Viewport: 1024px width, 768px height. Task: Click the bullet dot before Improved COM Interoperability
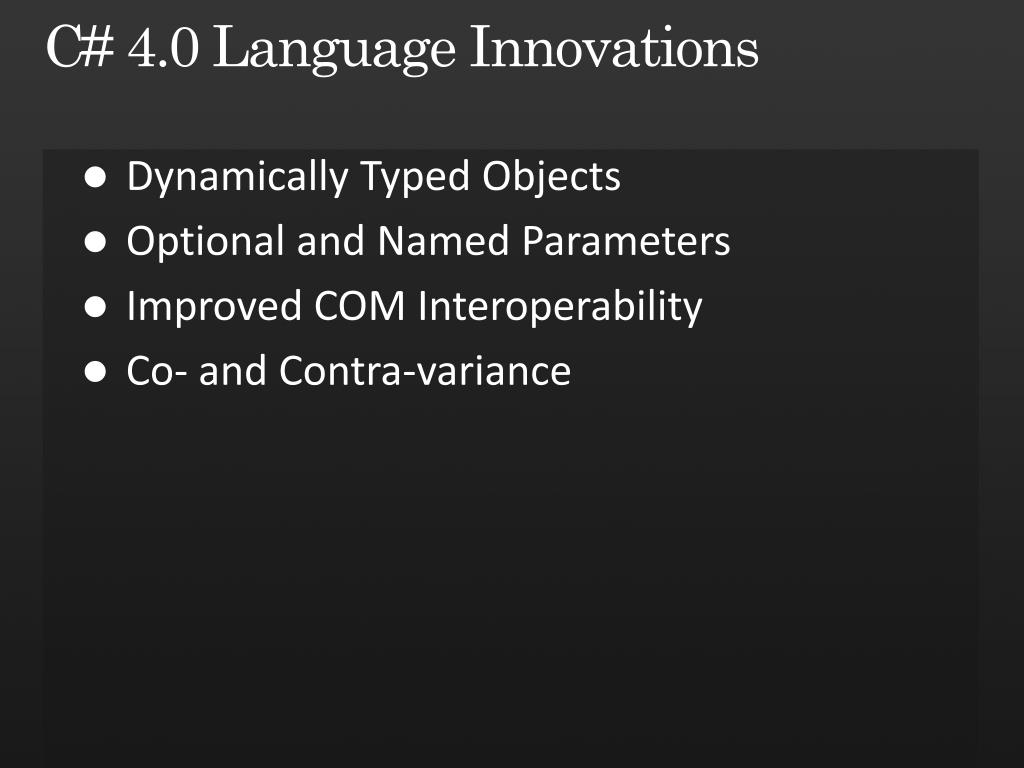pyautogui.click(x=95, y=307)
